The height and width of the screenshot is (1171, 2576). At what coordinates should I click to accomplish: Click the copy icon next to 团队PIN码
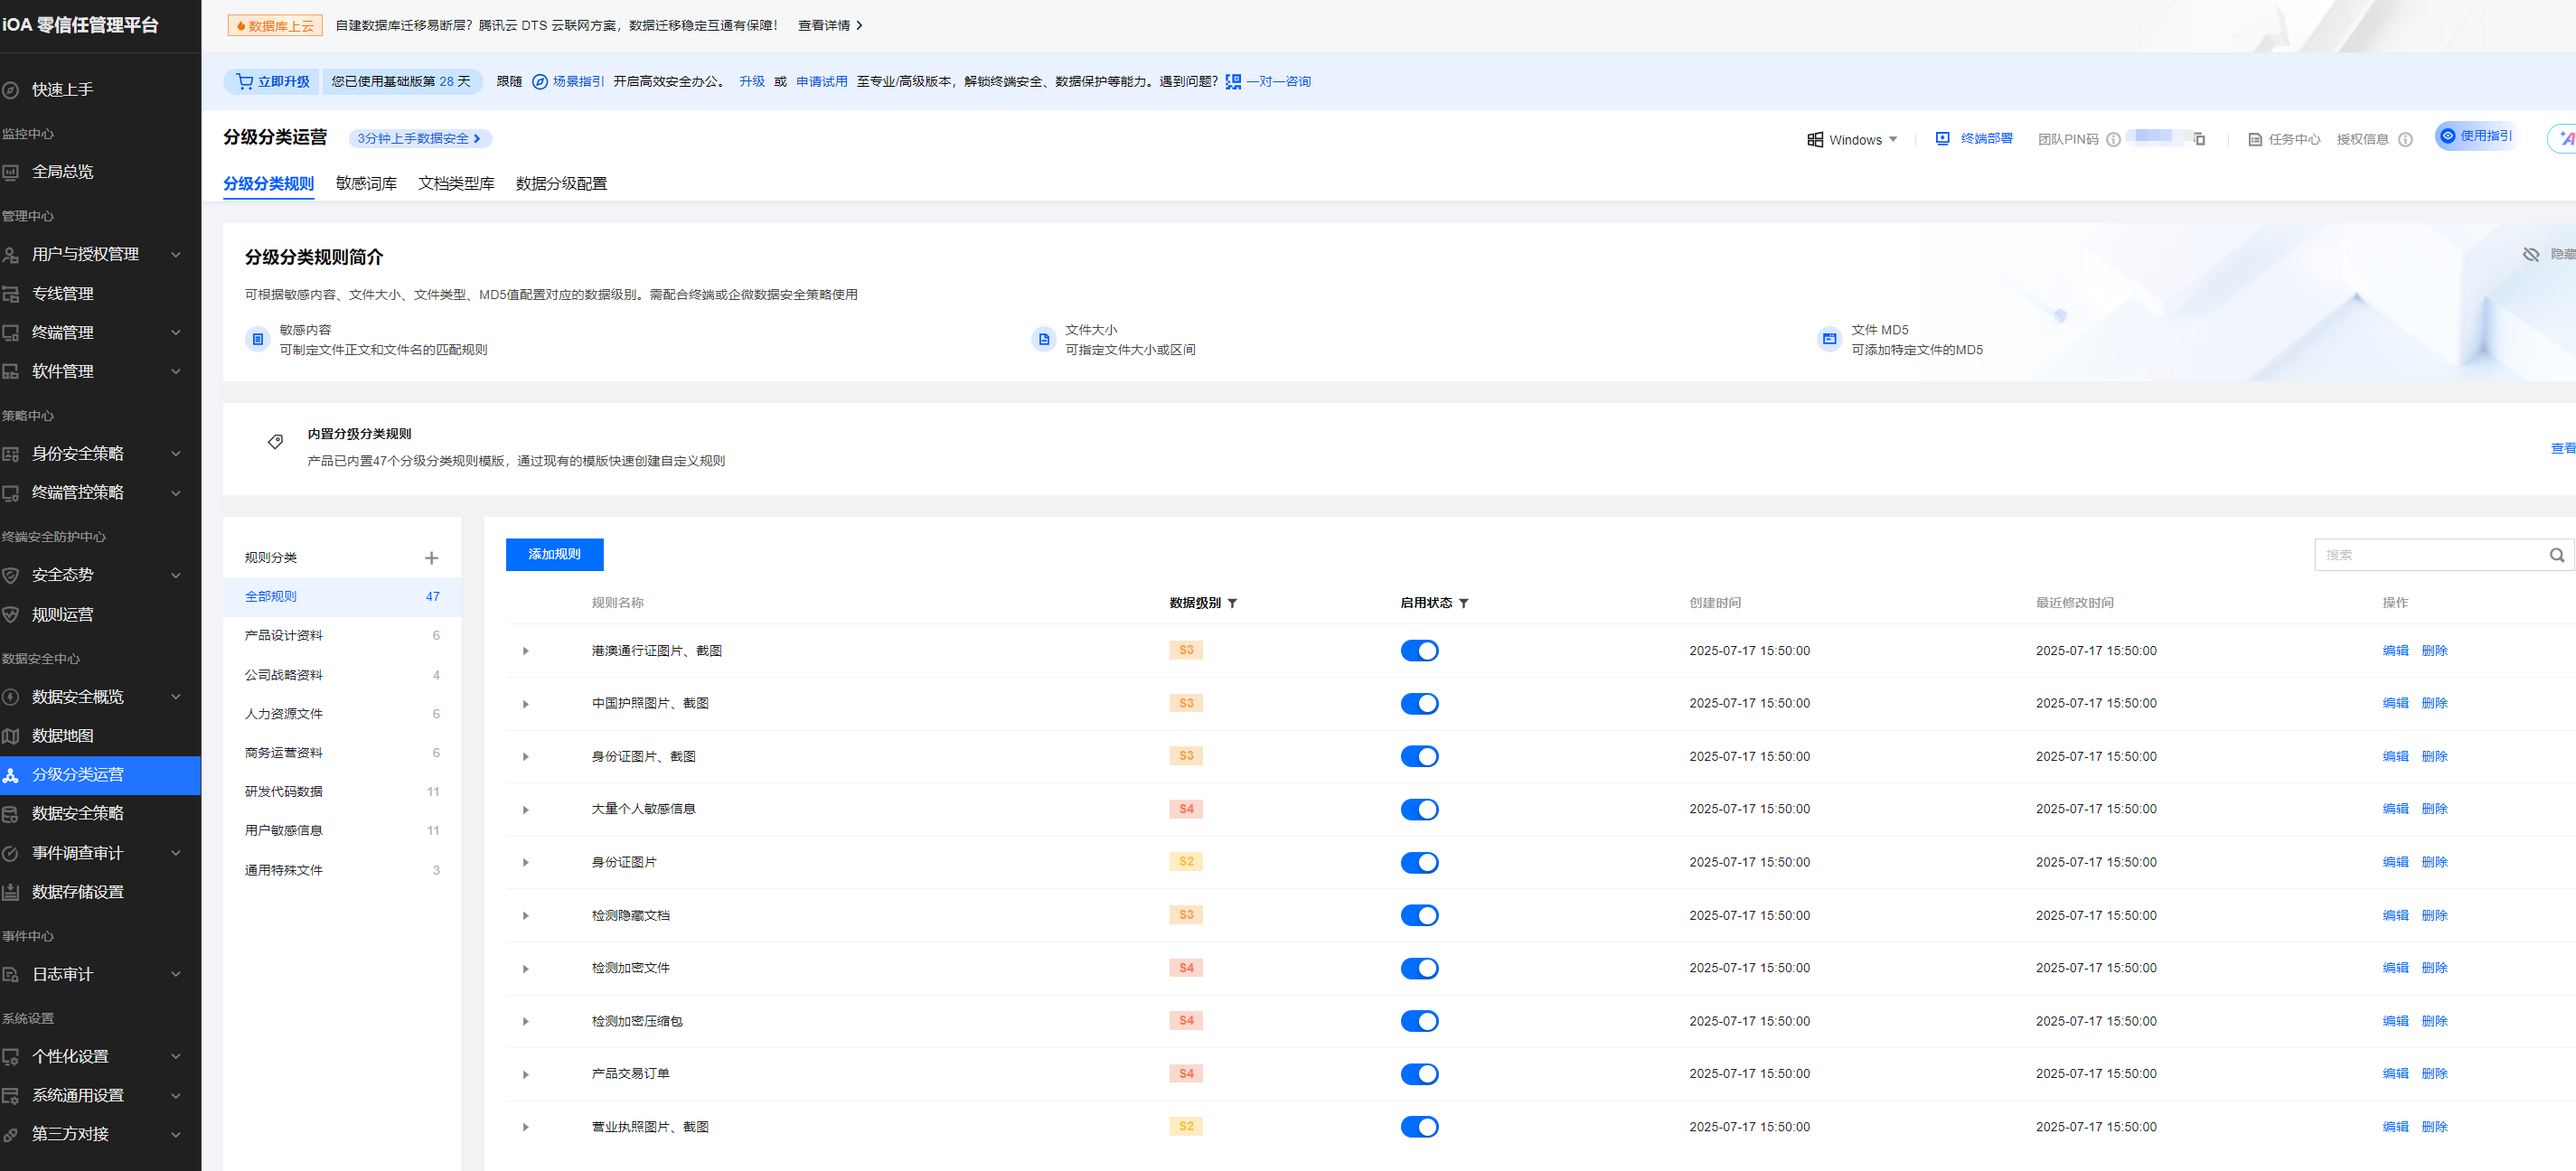pyautogui.click(x=2199, y=140)
